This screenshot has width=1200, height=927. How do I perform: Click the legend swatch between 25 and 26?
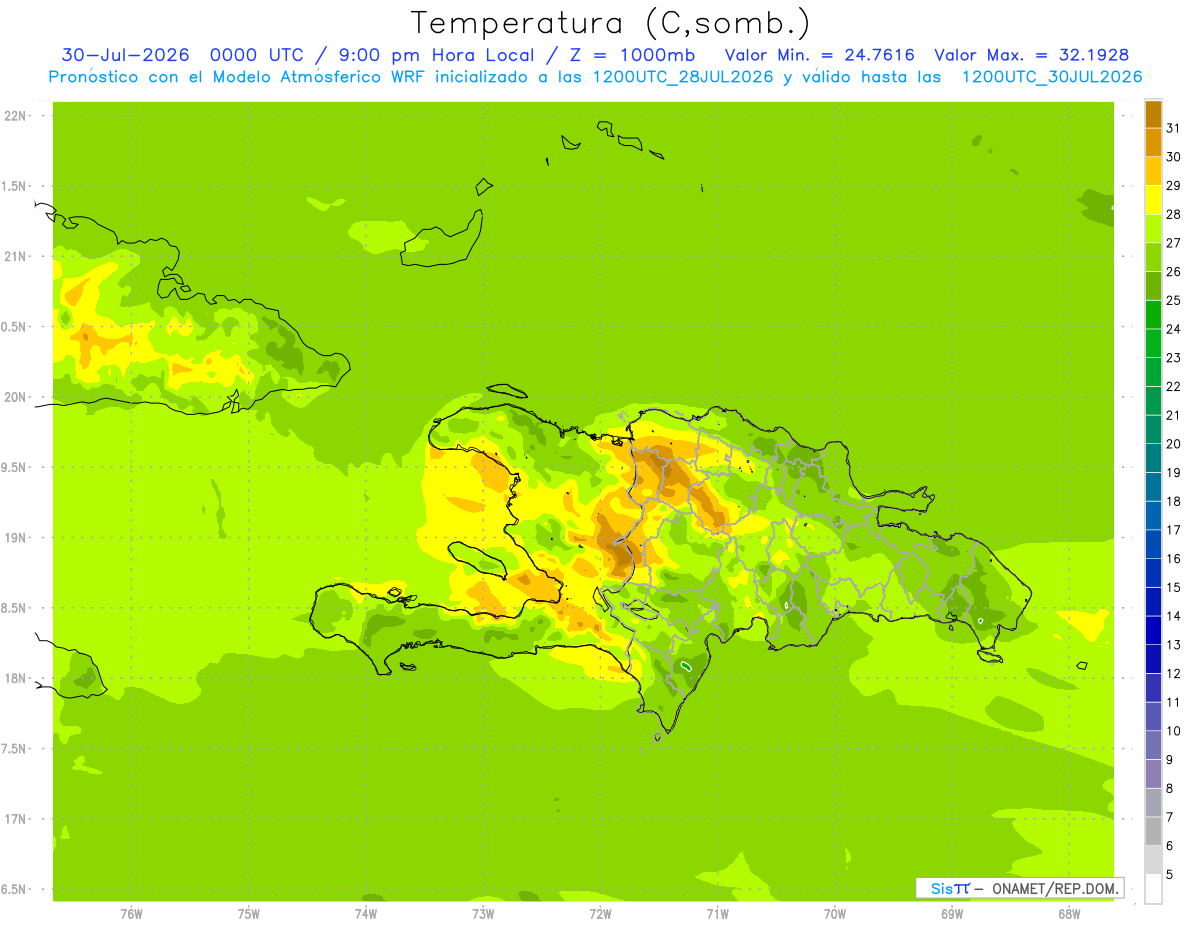(x=1153, y=287)
